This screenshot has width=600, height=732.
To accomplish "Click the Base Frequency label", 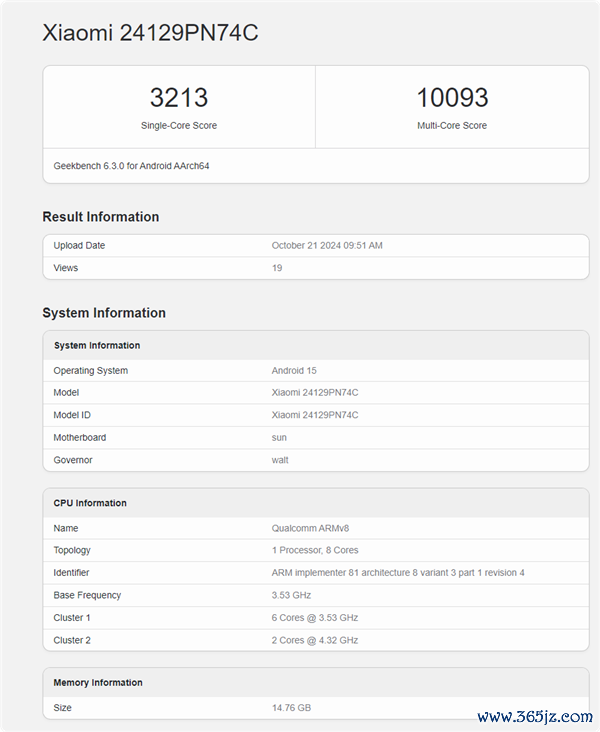I will tap(87, 595).
